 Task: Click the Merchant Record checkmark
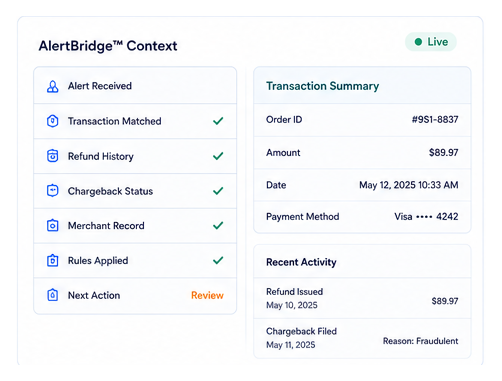[x=218, y=226]
